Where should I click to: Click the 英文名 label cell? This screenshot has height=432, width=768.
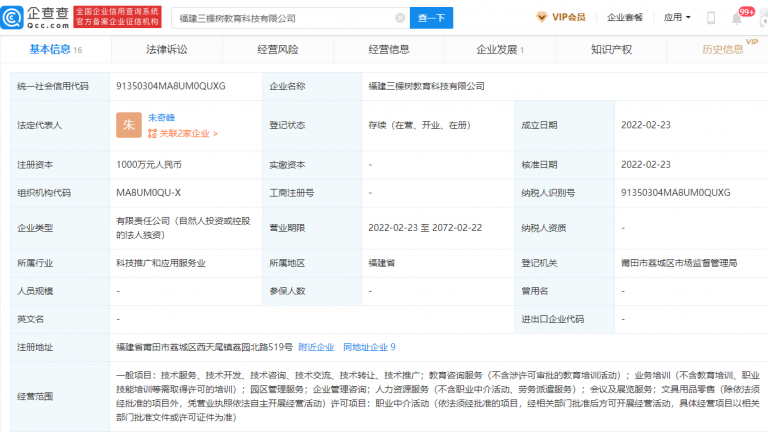pos(60,319)
